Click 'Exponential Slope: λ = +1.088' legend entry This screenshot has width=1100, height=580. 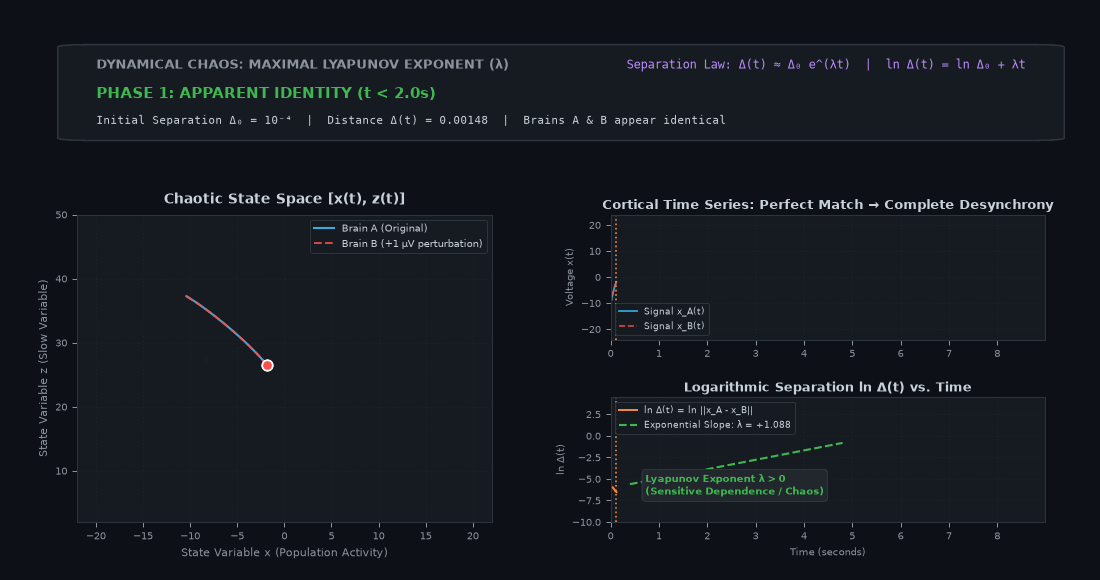(704, 424)
